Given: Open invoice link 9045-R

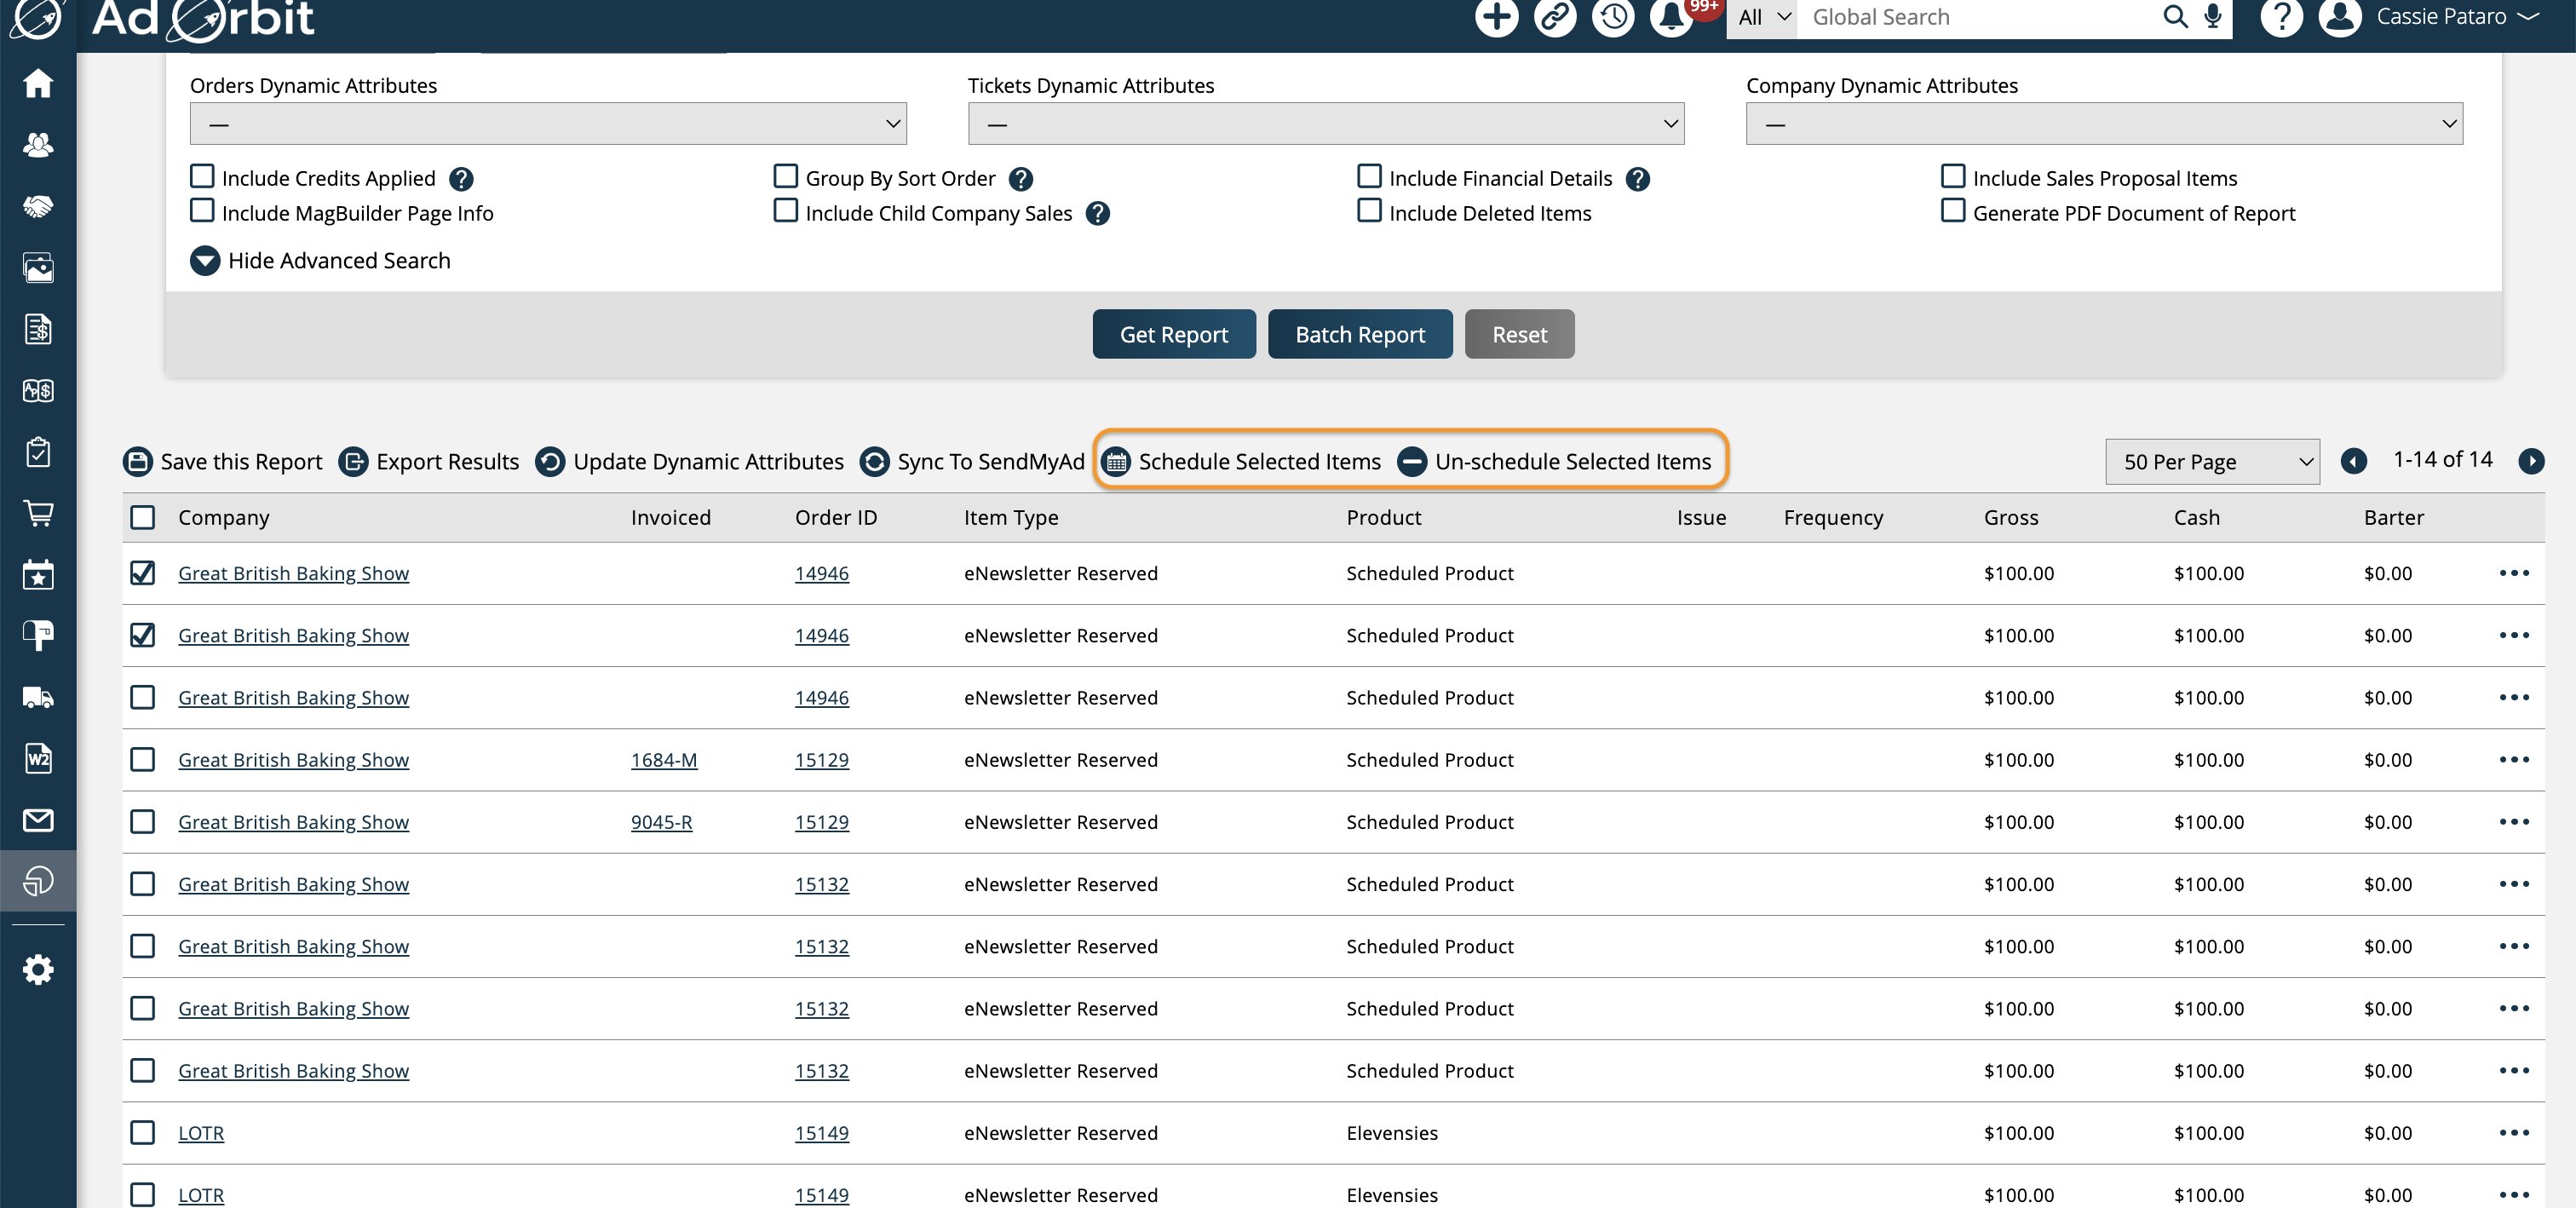Looking at the screenshot, I should (661, 822).
